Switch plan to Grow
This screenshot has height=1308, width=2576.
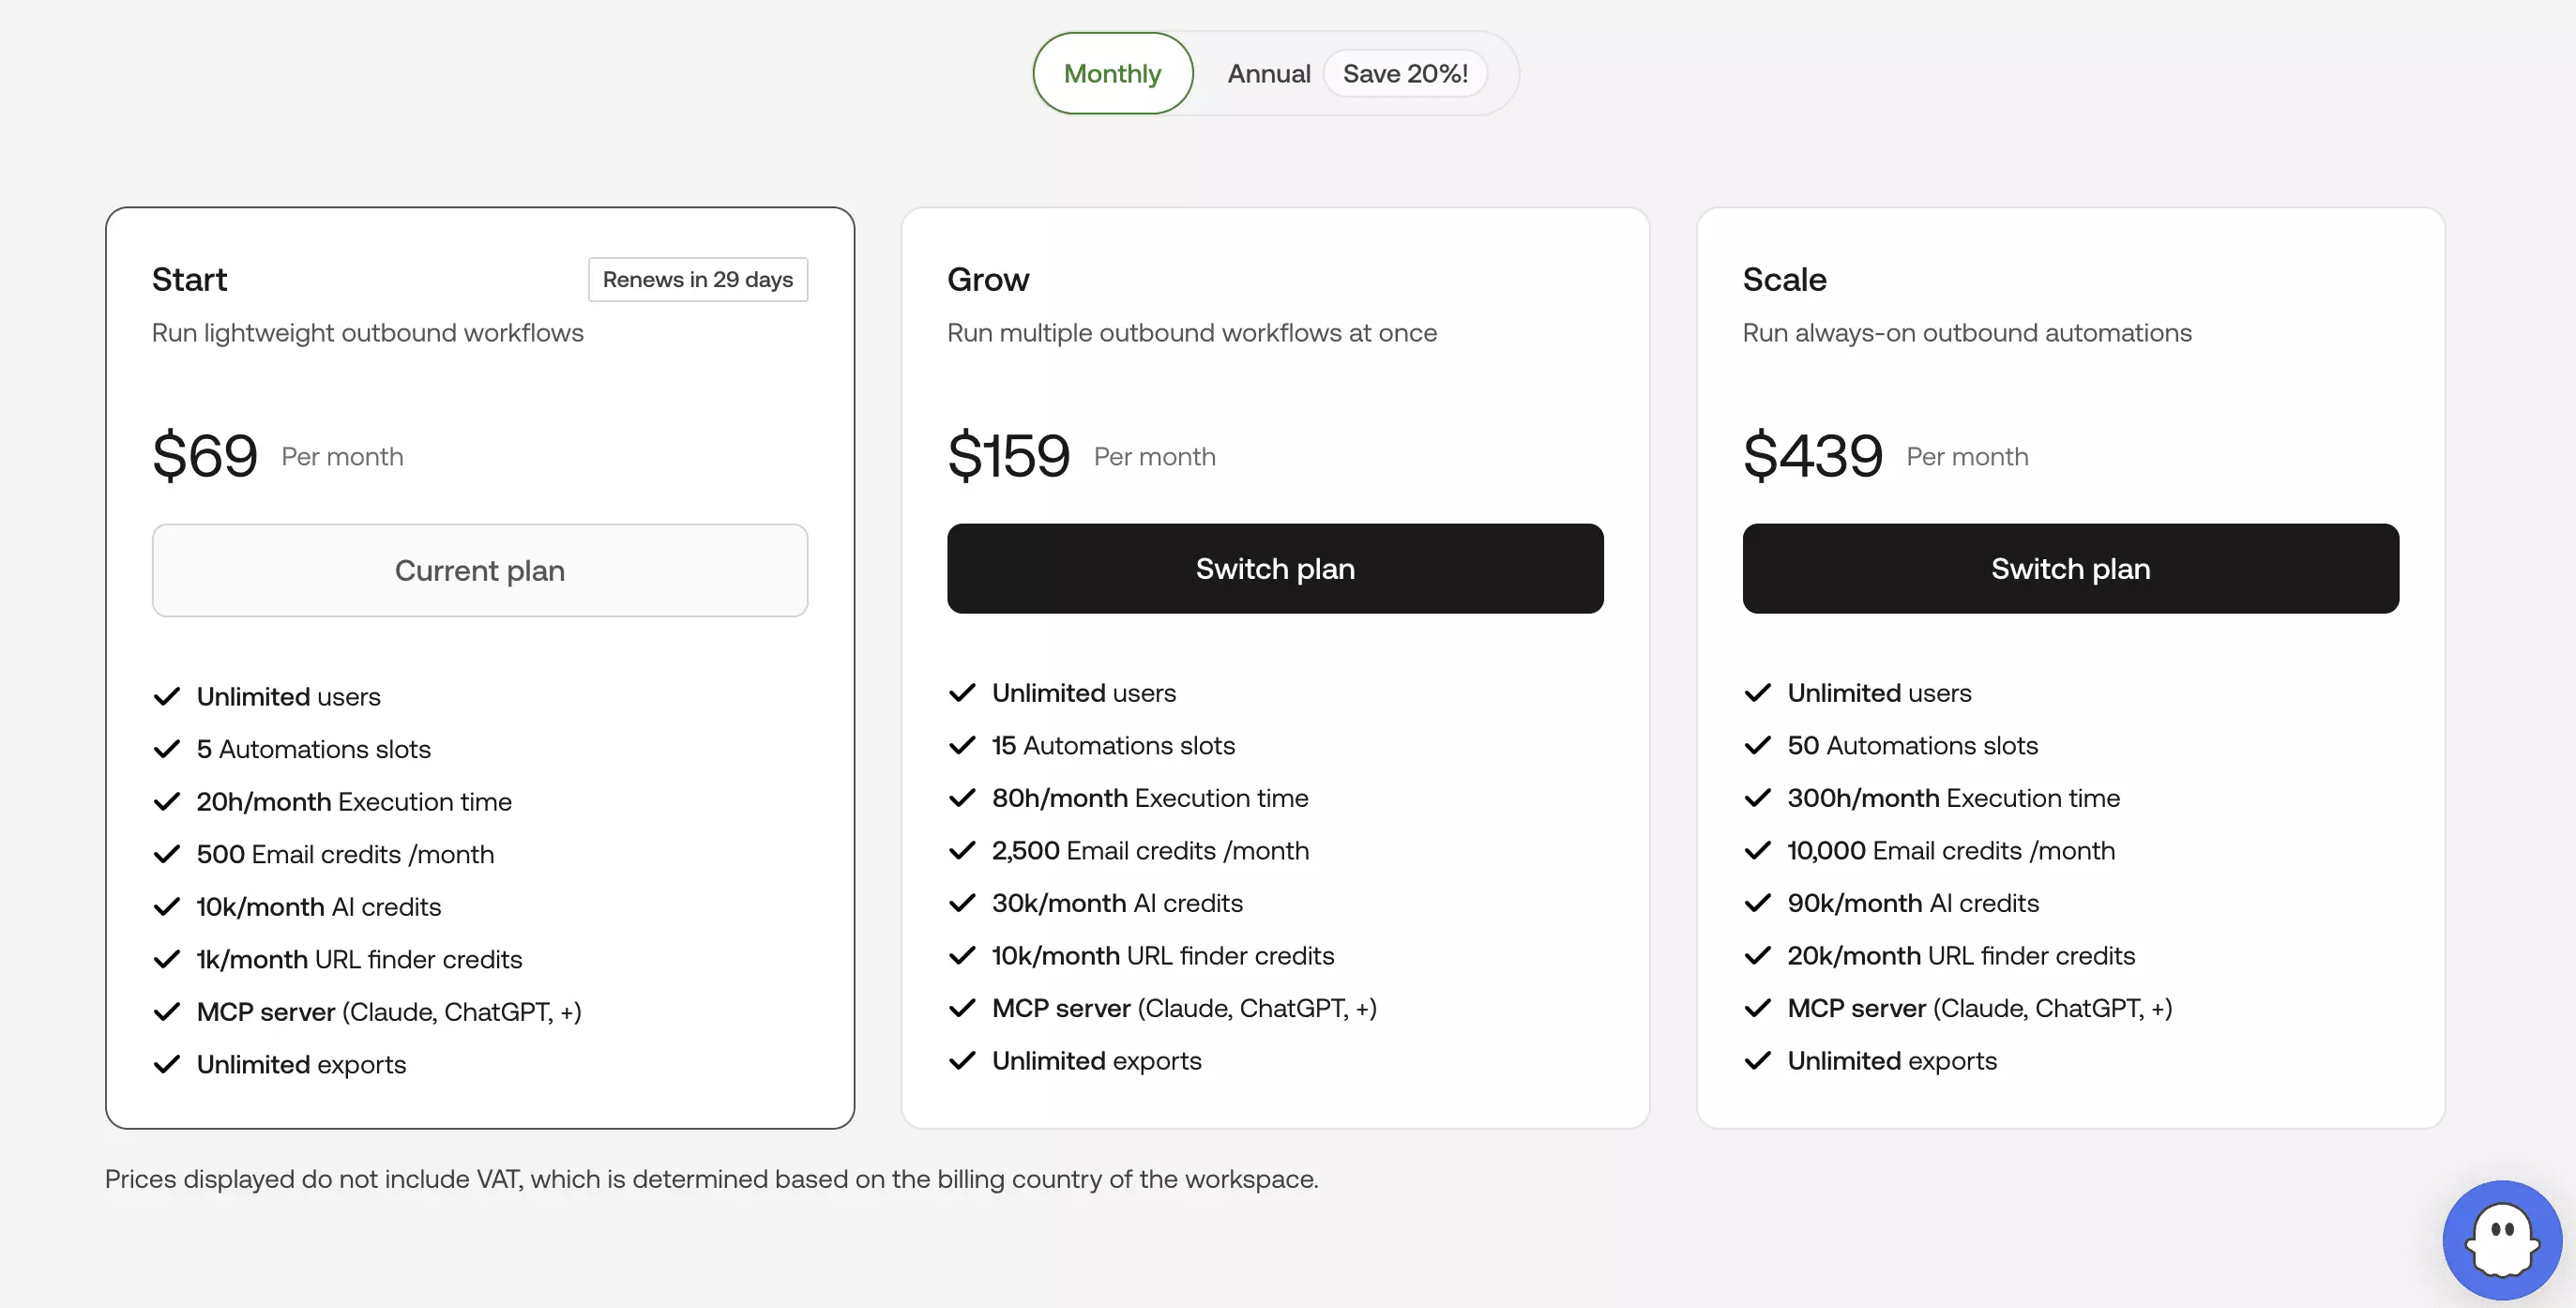click(x=1275, y=568)
